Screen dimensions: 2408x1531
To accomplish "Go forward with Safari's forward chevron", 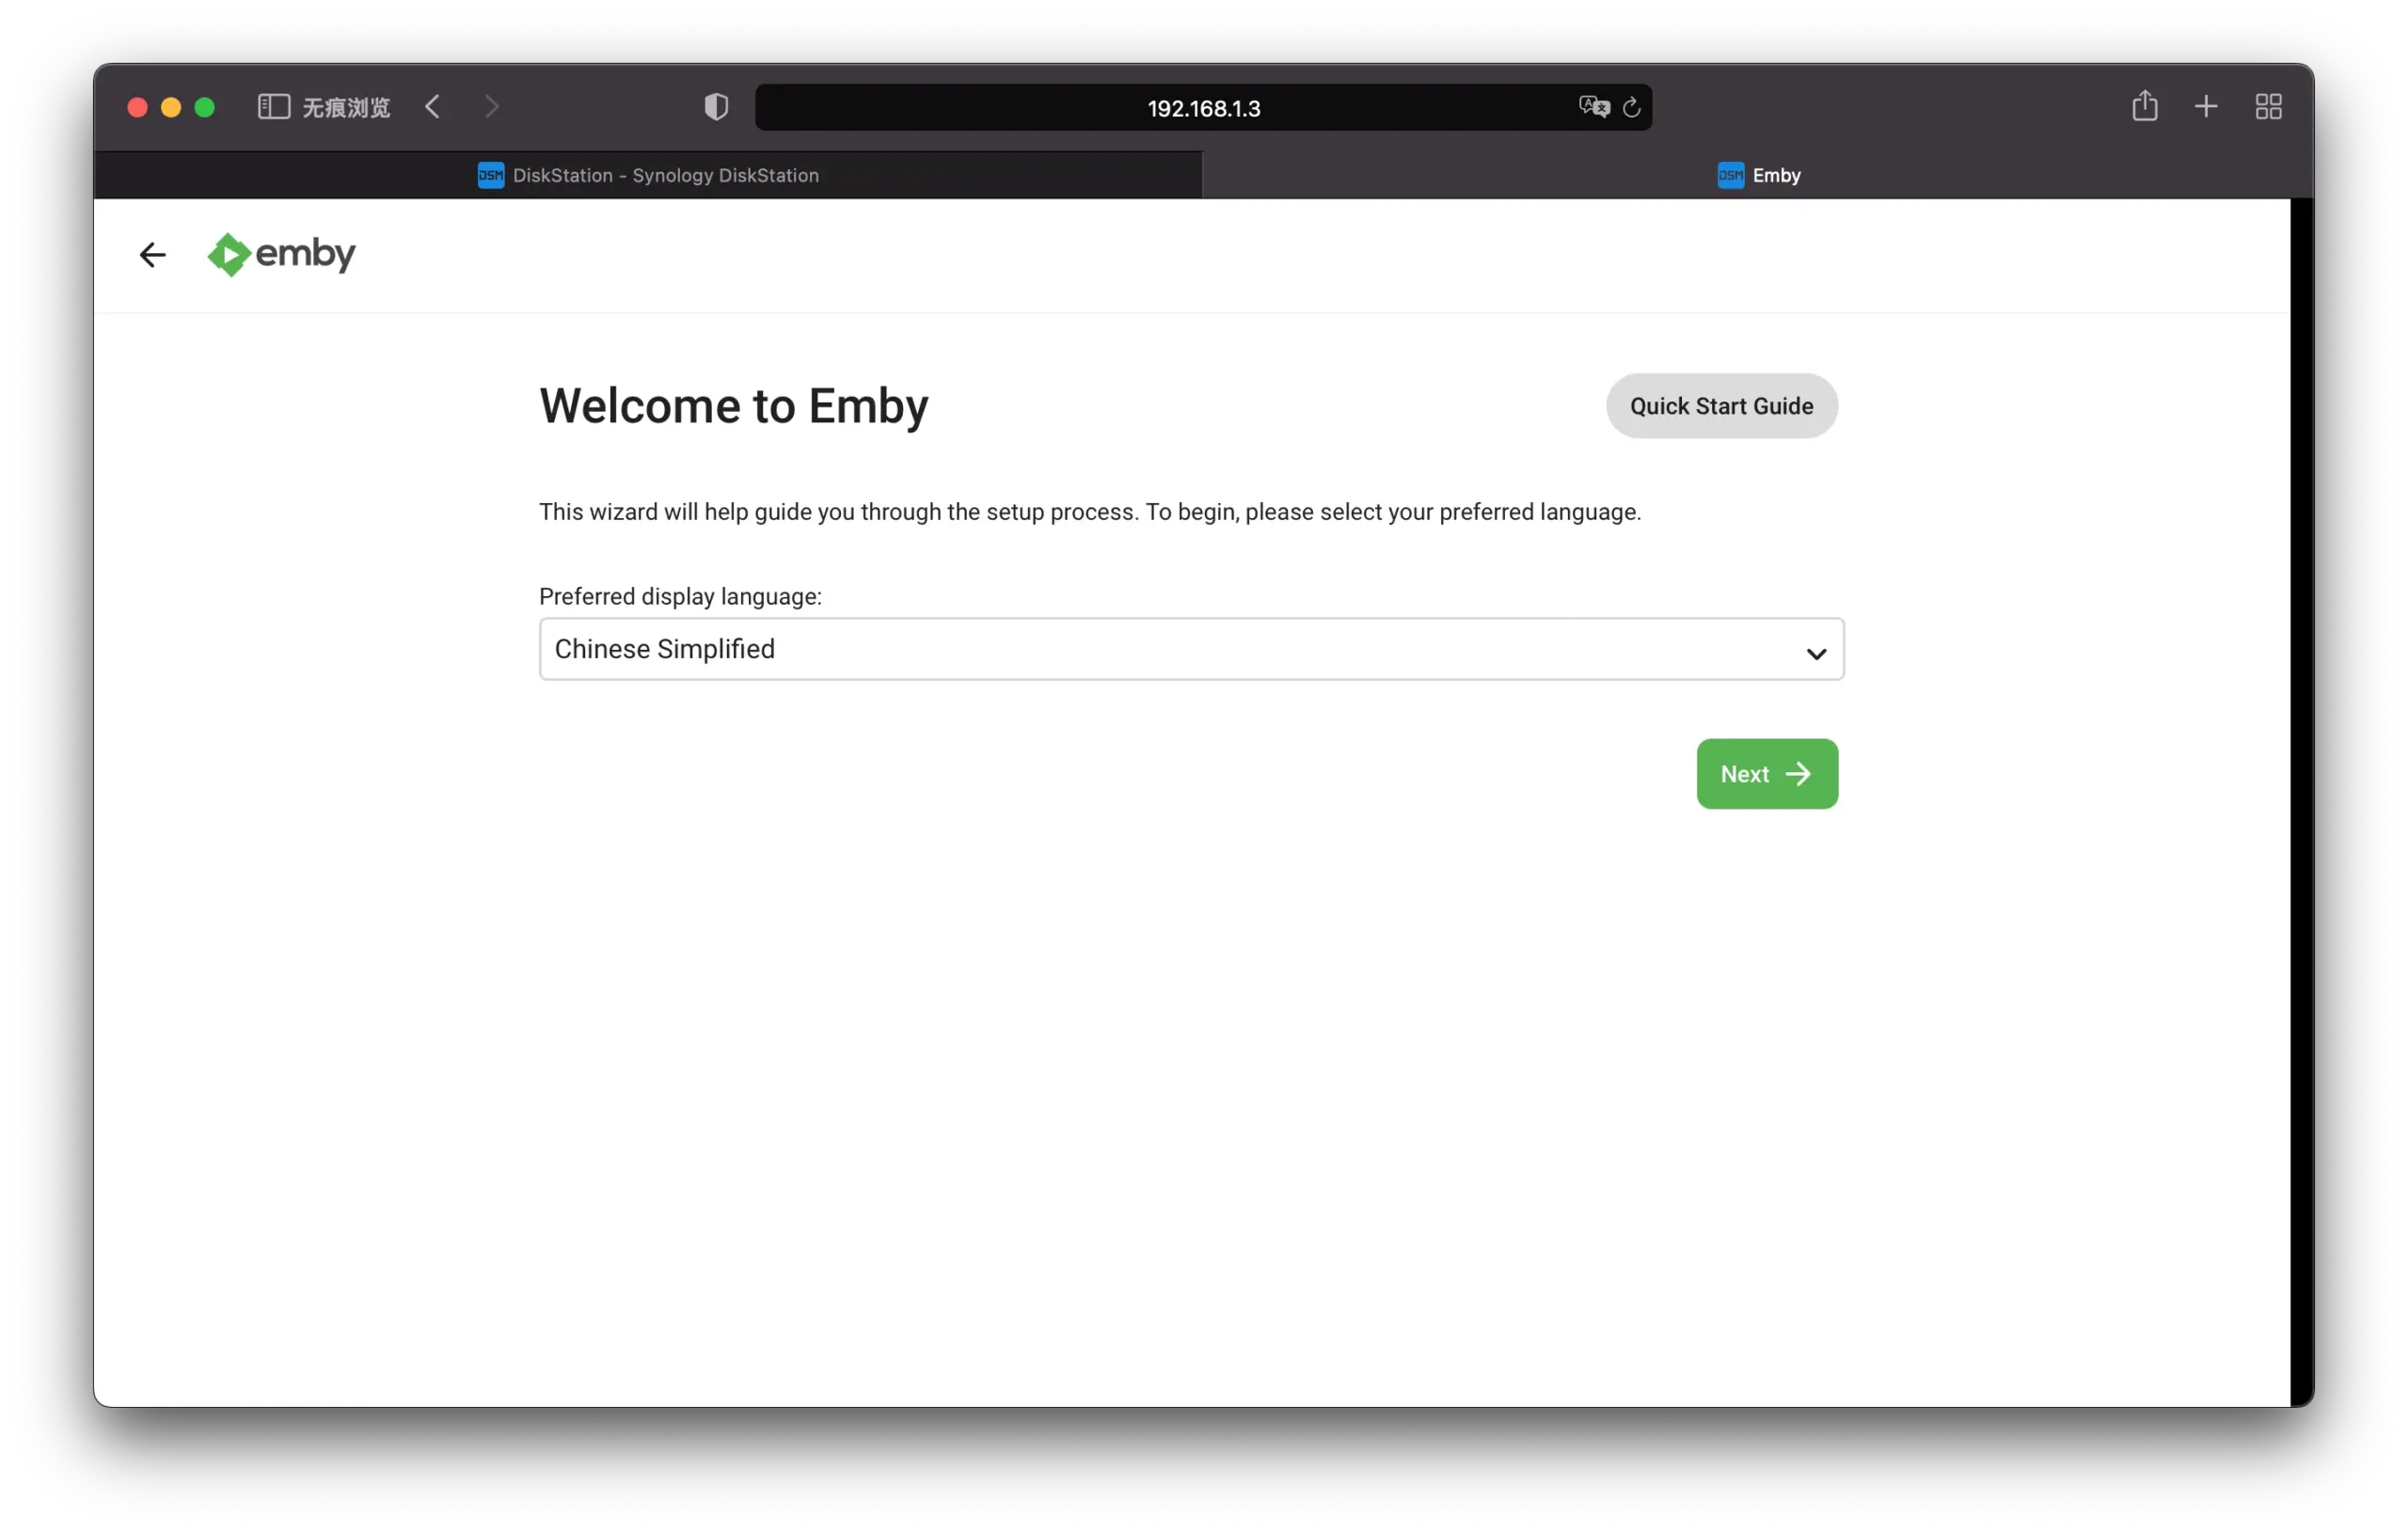I will click(x=491, y=107).
